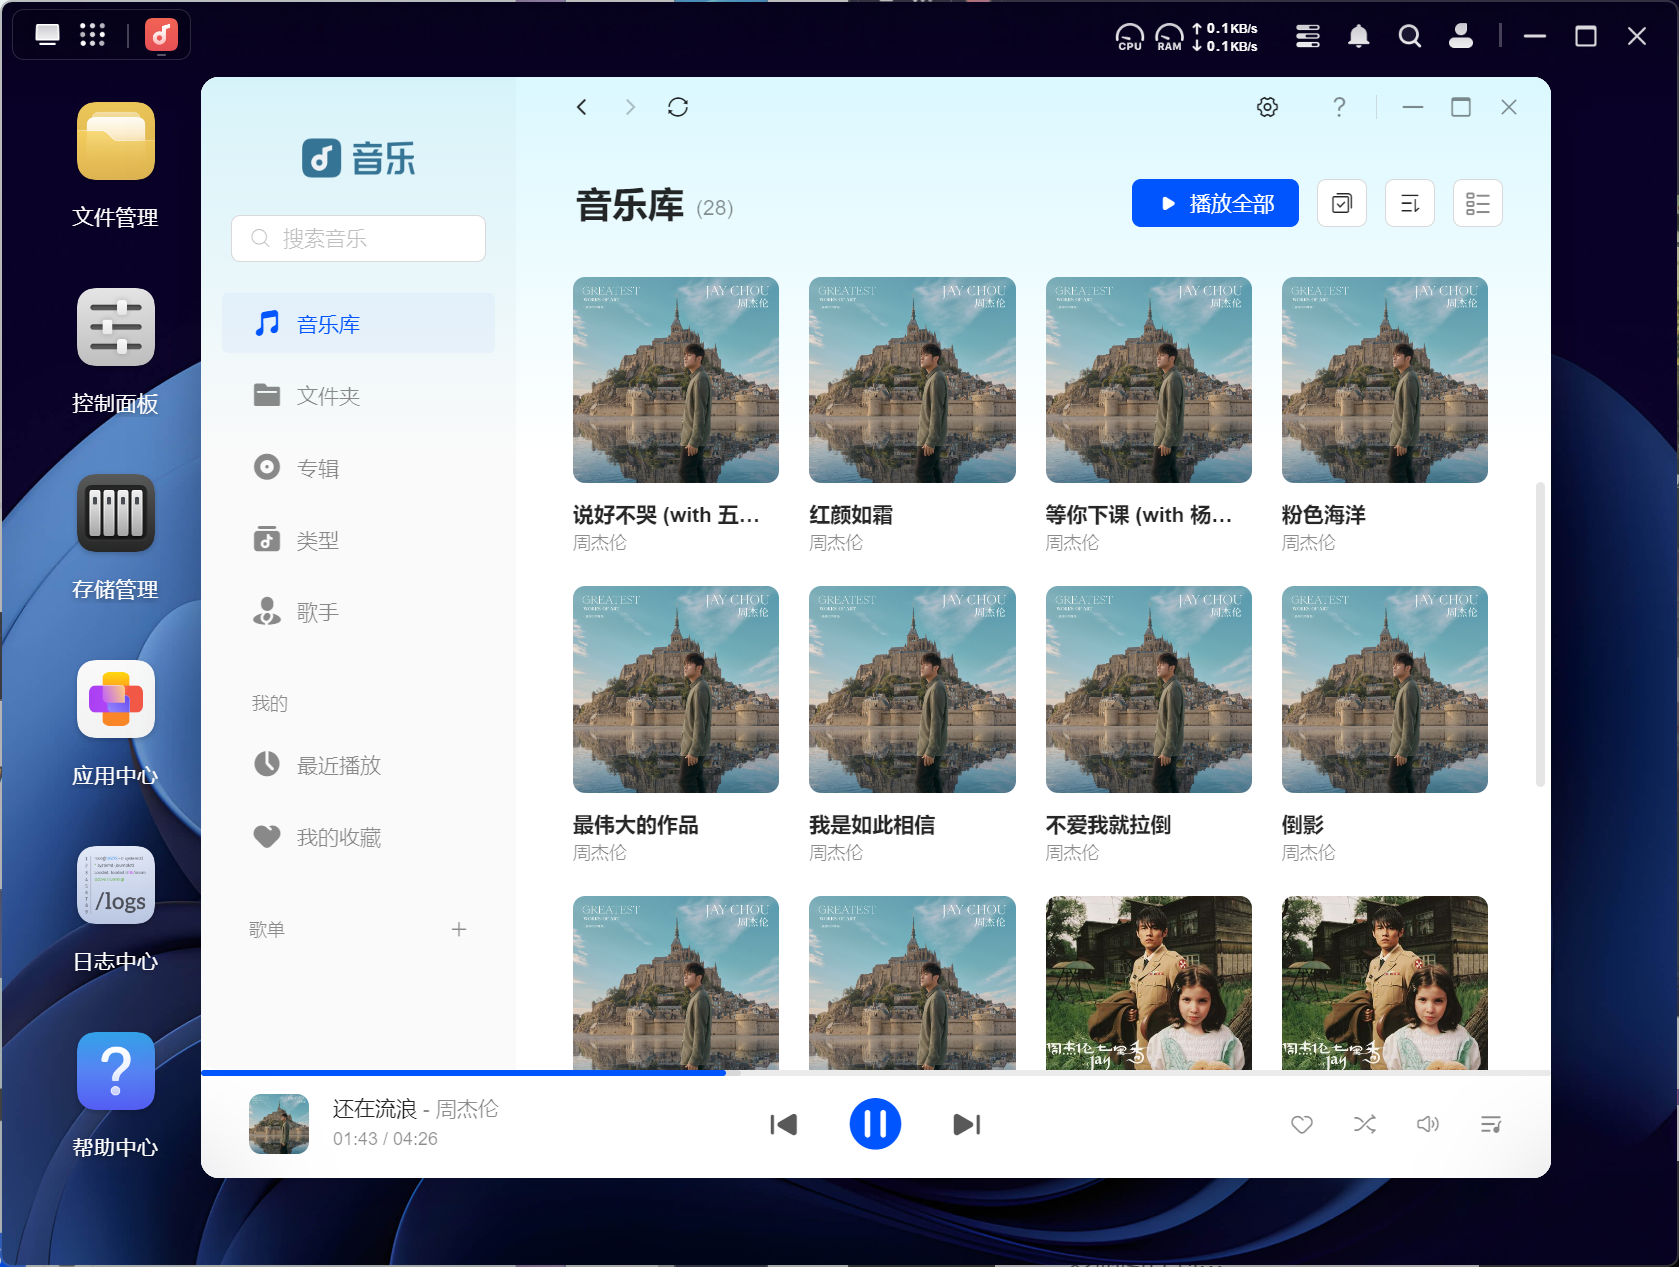Refresh the music library

click(678, 107)
